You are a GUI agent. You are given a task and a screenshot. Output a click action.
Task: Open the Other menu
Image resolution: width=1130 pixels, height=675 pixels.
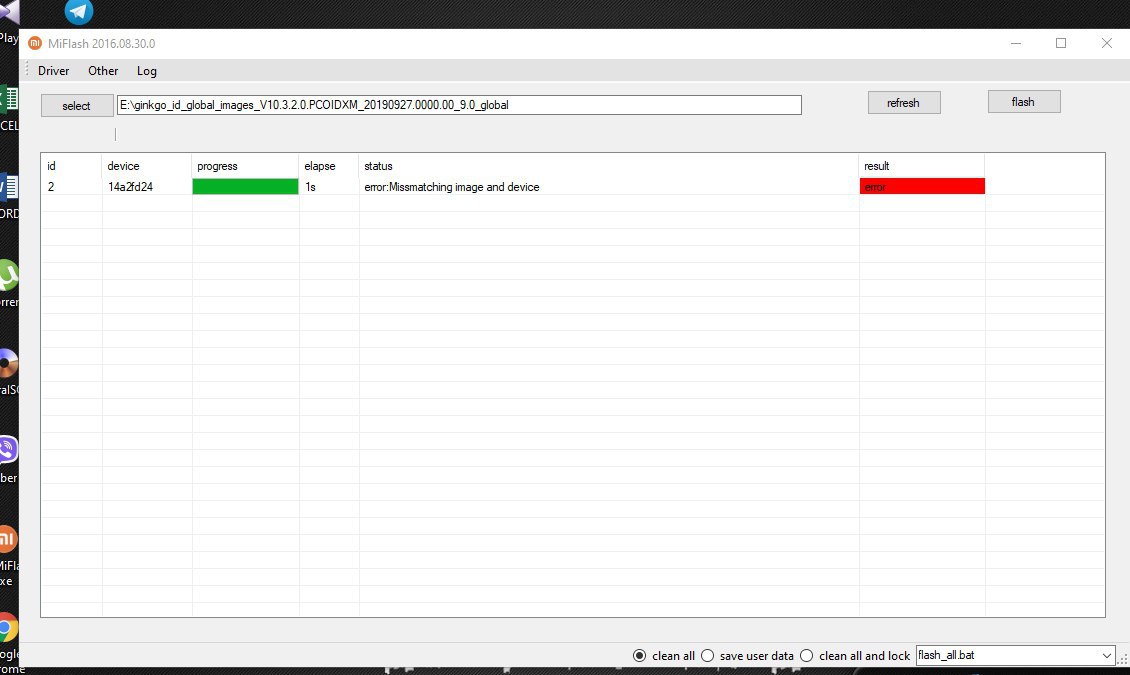(103, 71)
